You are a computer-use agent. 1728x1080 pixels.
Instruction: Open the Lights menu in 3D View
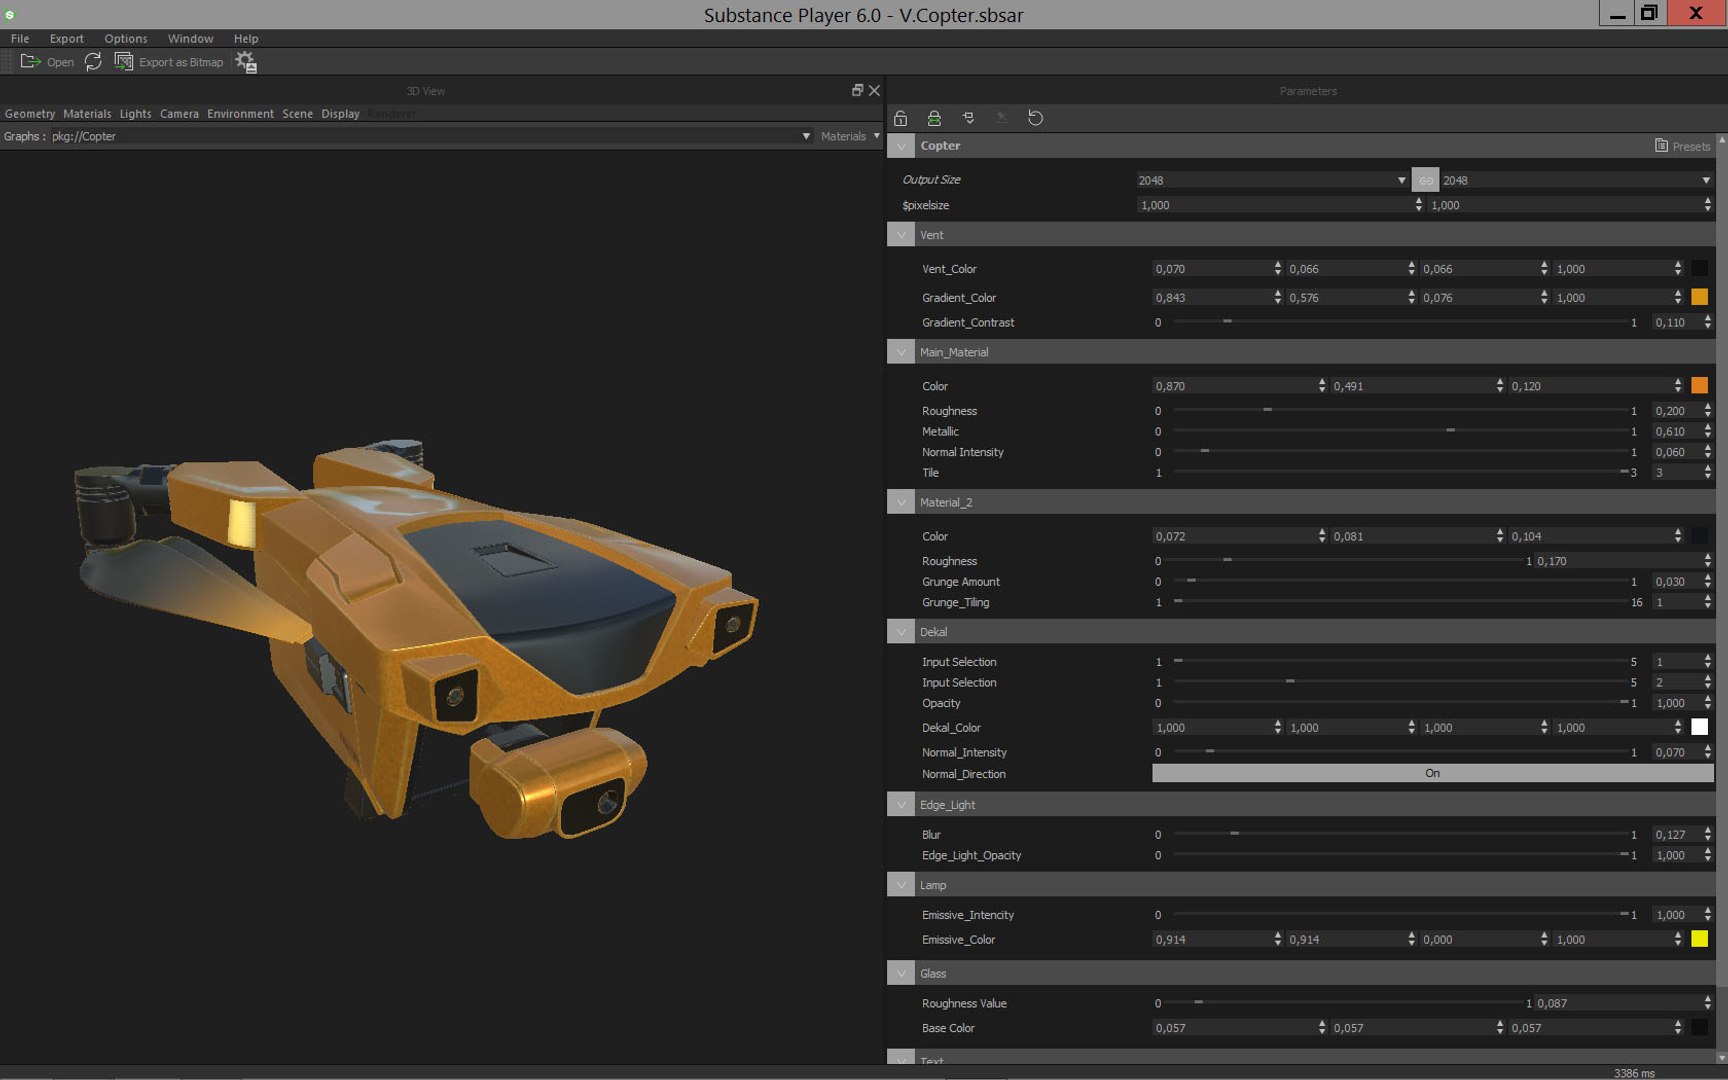click(135, 114)
